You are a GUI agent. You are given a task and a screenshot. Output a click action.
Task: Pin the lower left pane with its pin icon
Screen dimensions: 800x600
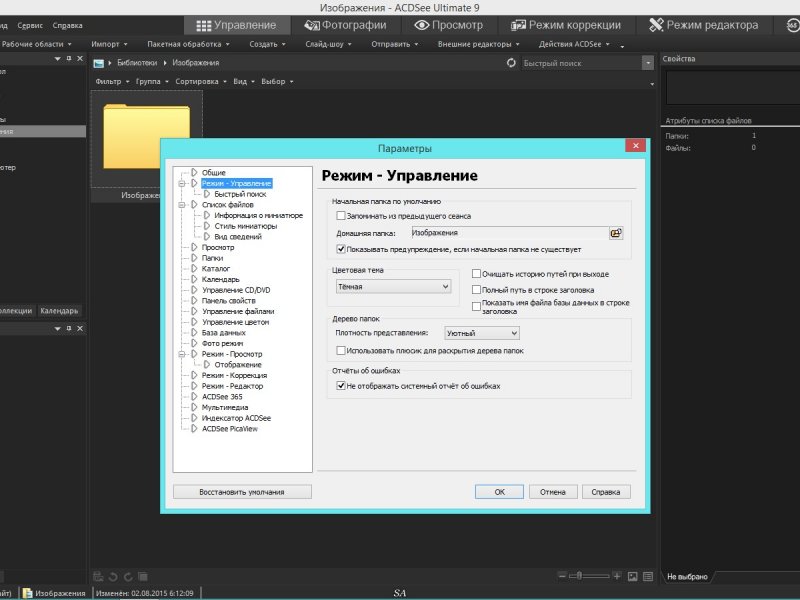69,329
